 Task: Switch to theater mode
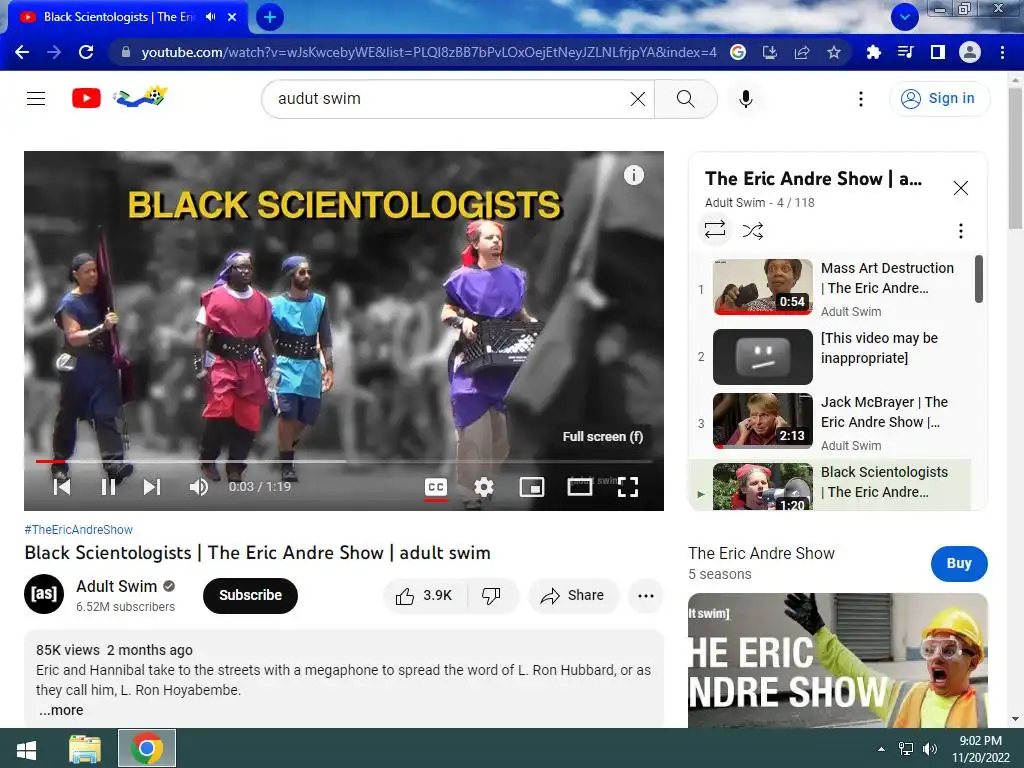click(x=579, y=487)
